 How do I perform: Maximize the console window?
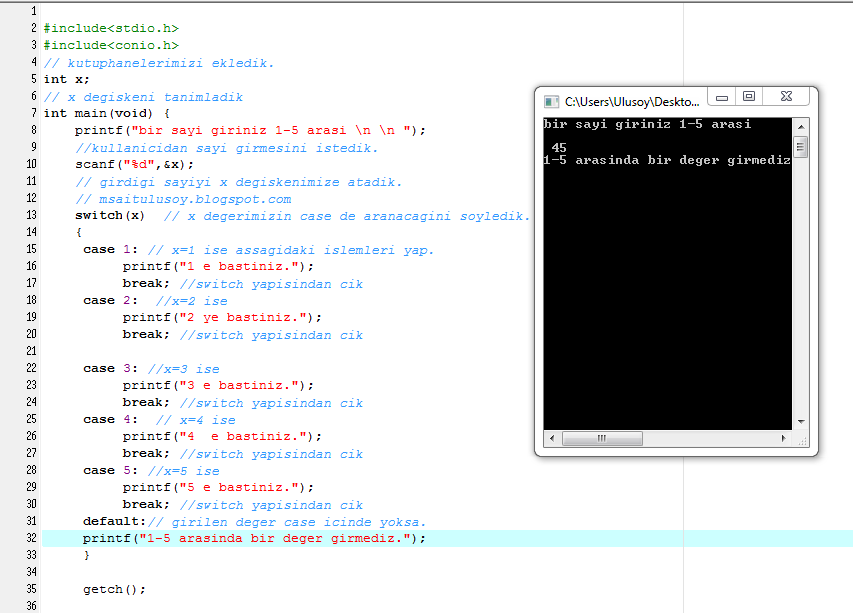749,96
